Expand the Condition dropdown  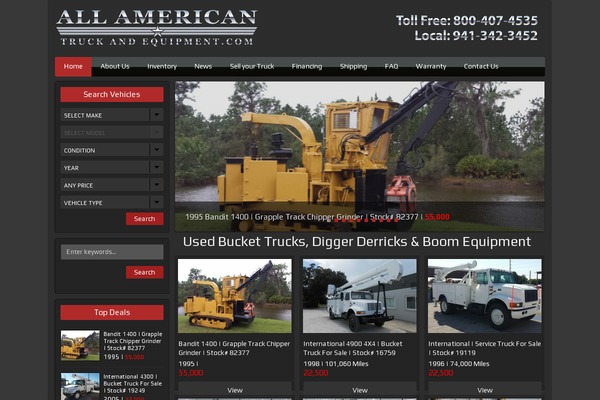pyautogui.click(x=112, y=150)
